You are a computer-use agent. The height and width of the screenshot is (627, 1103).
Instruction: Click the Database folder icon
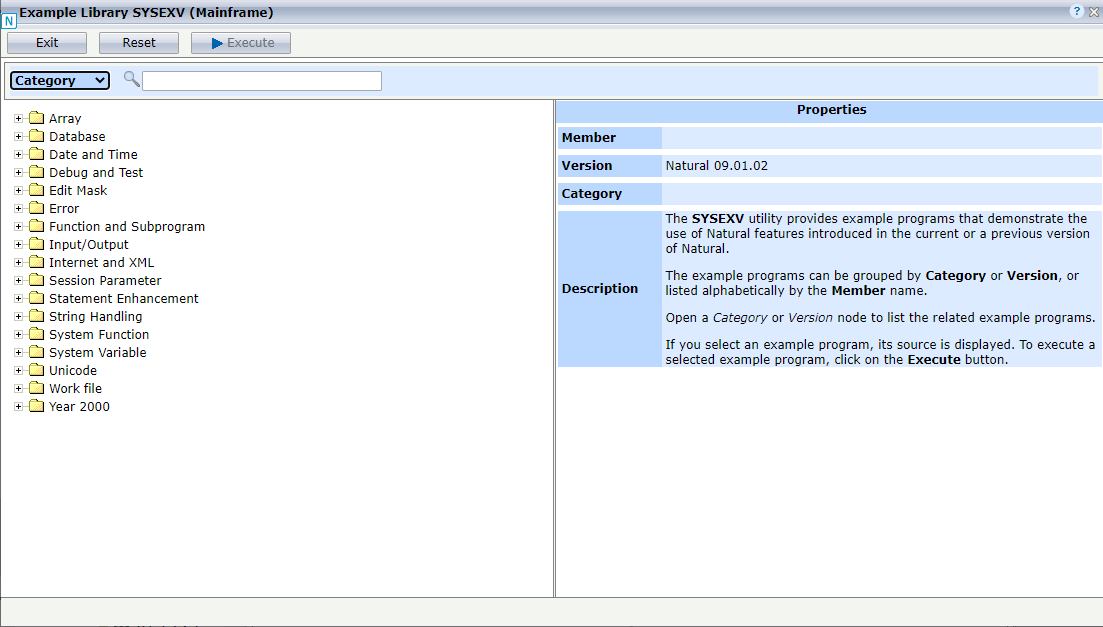click(36, 136)
